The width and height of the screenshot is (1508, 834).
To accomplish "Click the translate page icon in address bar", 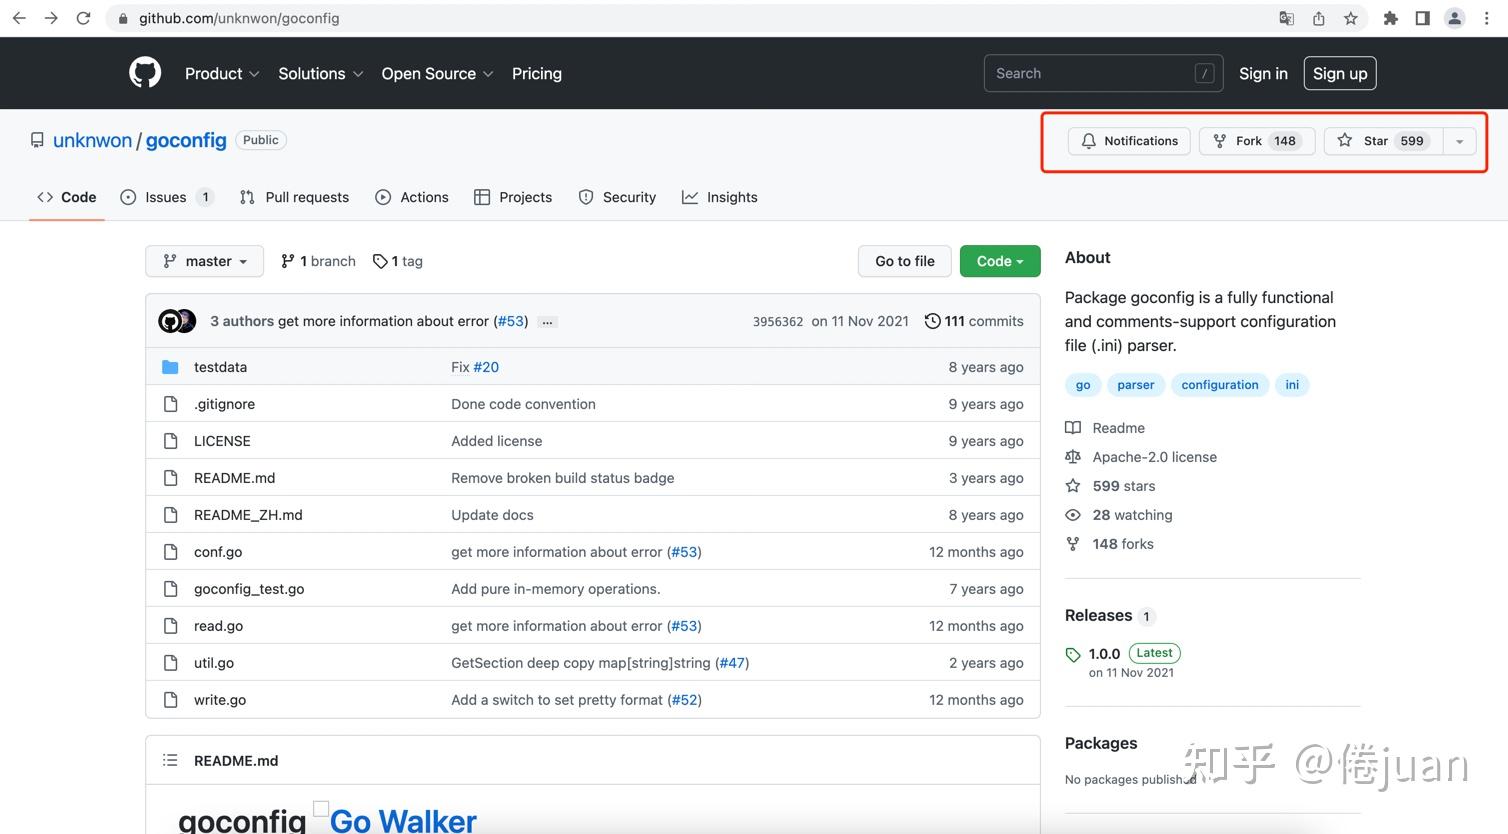I will coord(1287,18).
